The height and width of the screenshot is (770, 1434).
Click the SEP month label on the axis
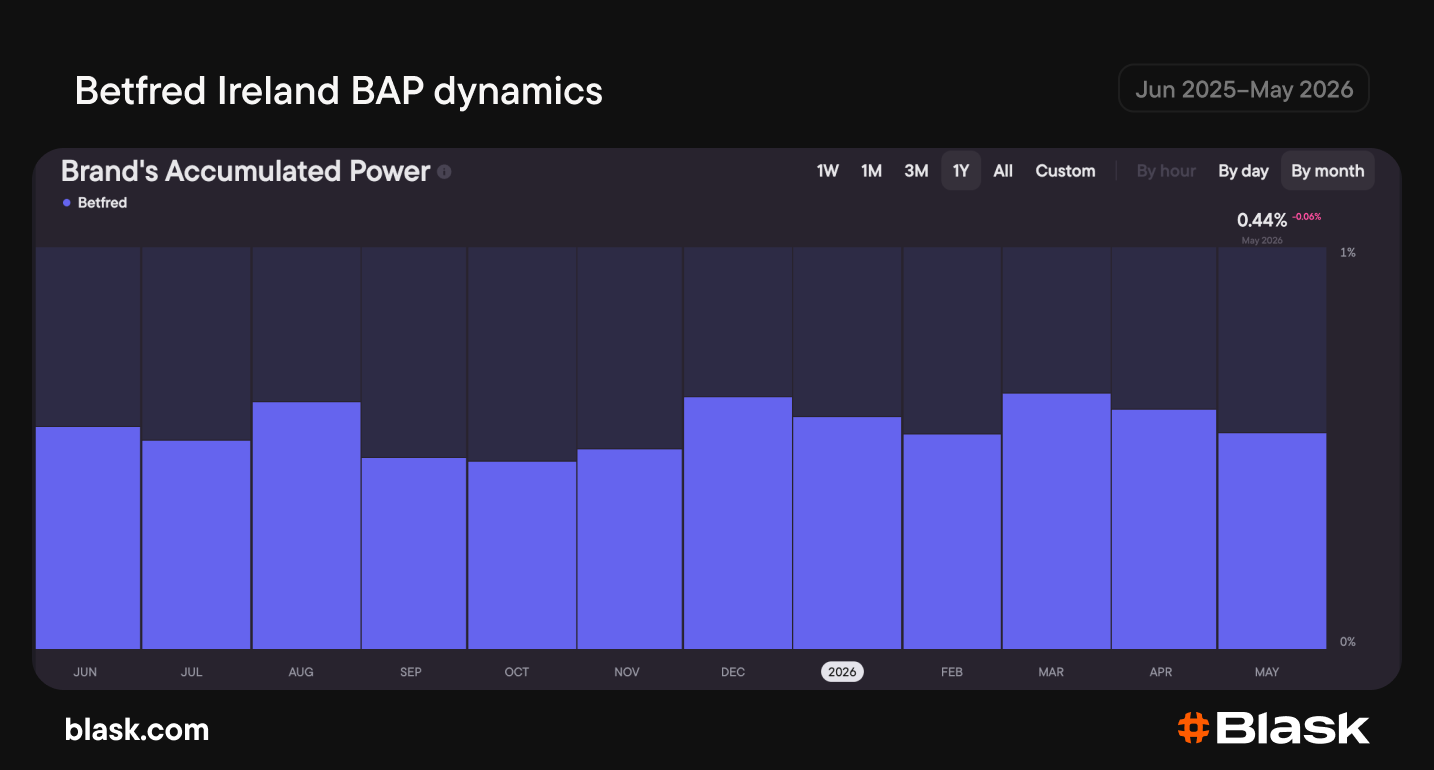[411, 672]
